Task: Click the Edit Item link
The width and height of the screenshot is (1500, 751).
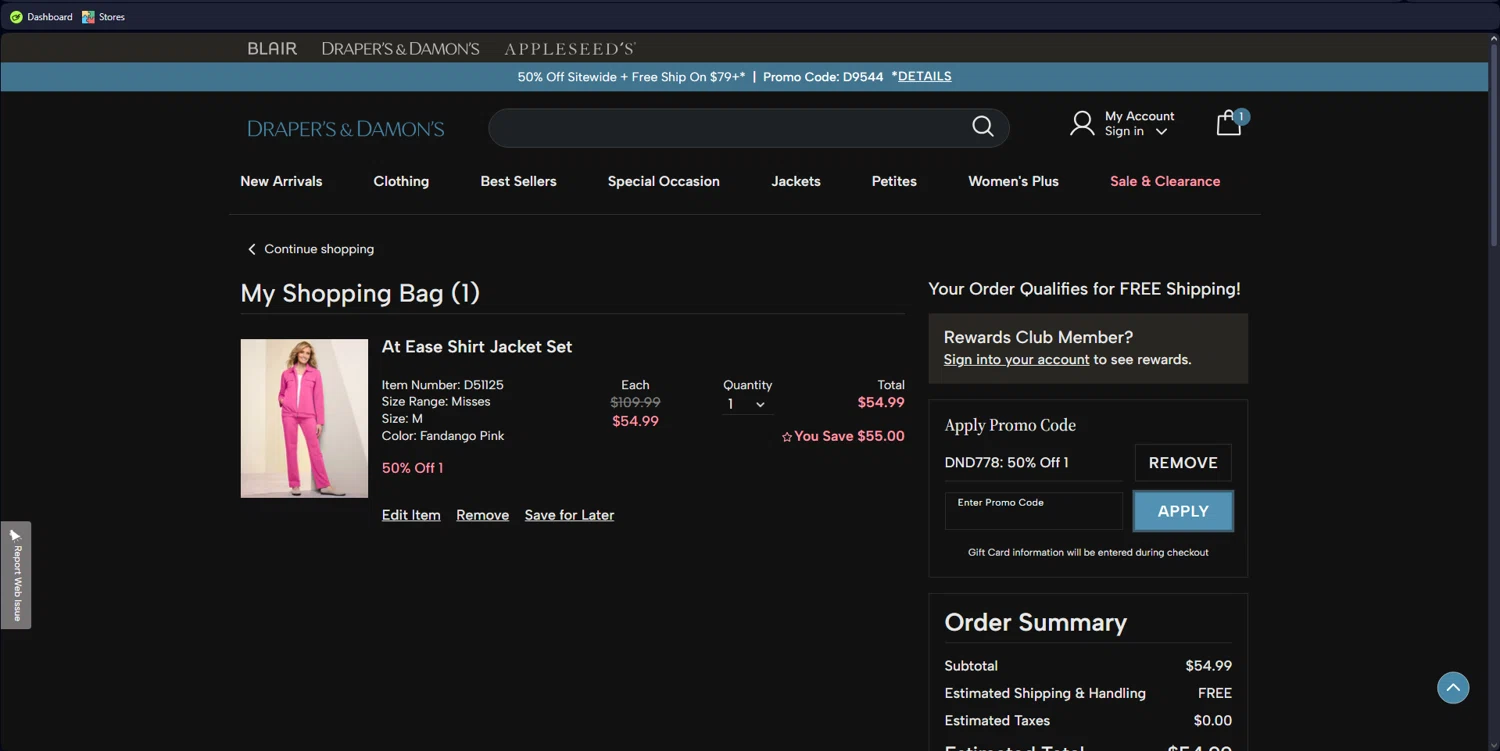Action: [x=411, y=515]
